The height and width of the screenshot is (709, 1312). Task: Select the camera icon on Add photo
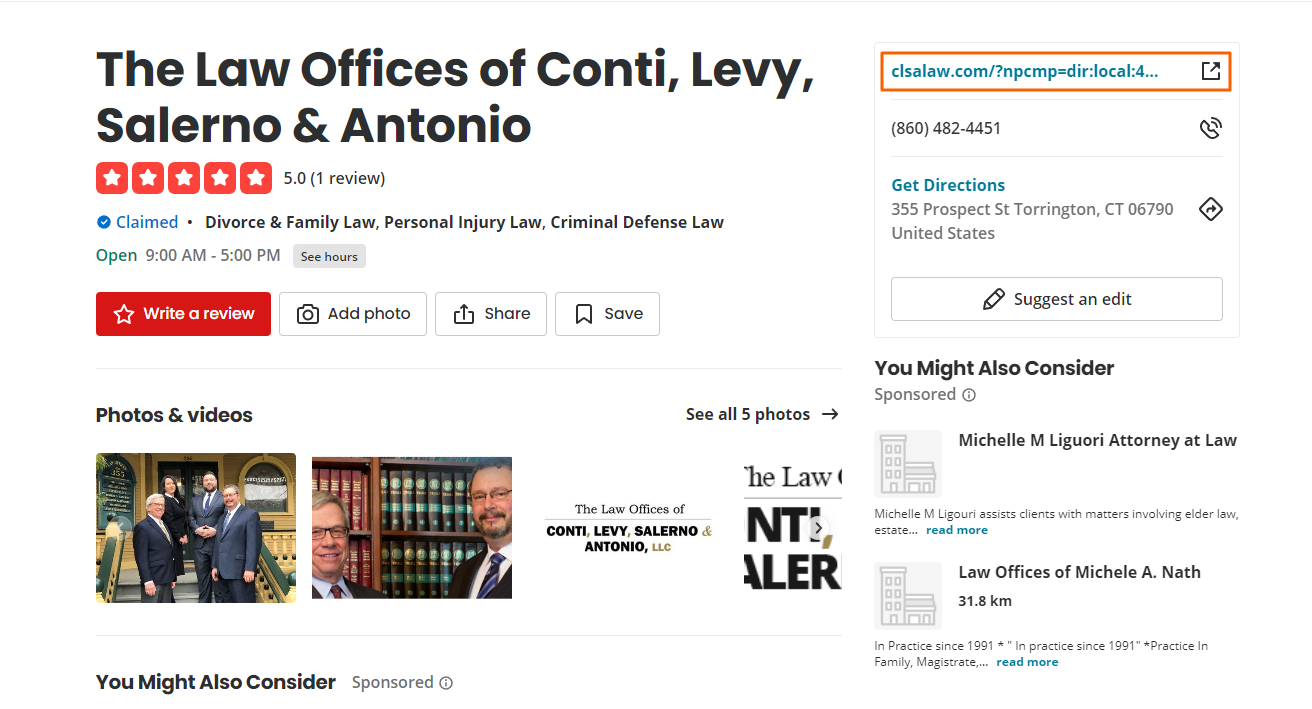(x=307, y=313)
